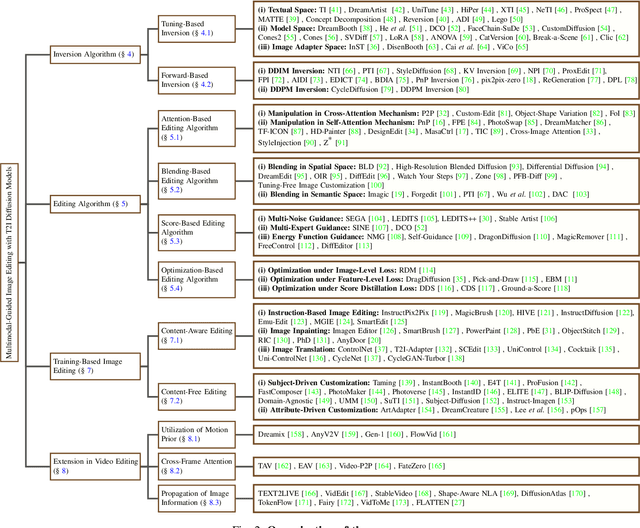Follow the section 4.1 link
The image size is (640, 528).
[206, 33]
